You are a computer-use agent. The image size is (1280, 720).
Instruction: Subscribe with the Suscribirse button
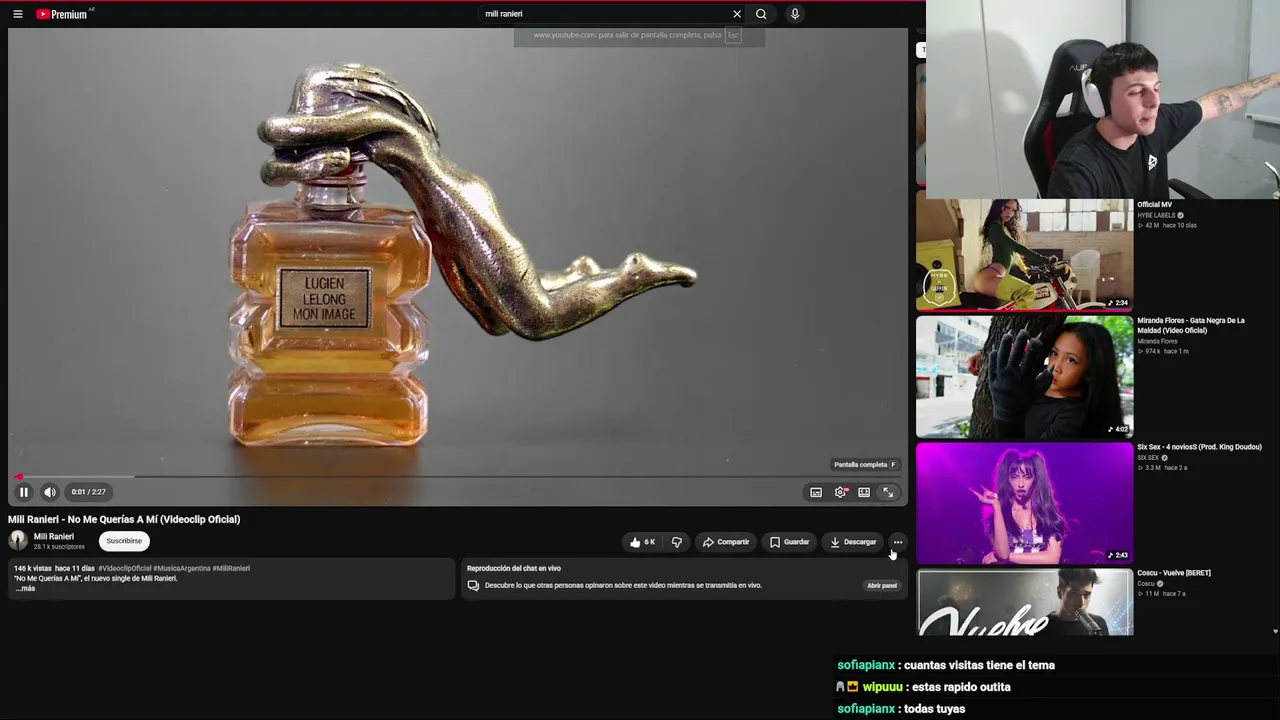124,541
